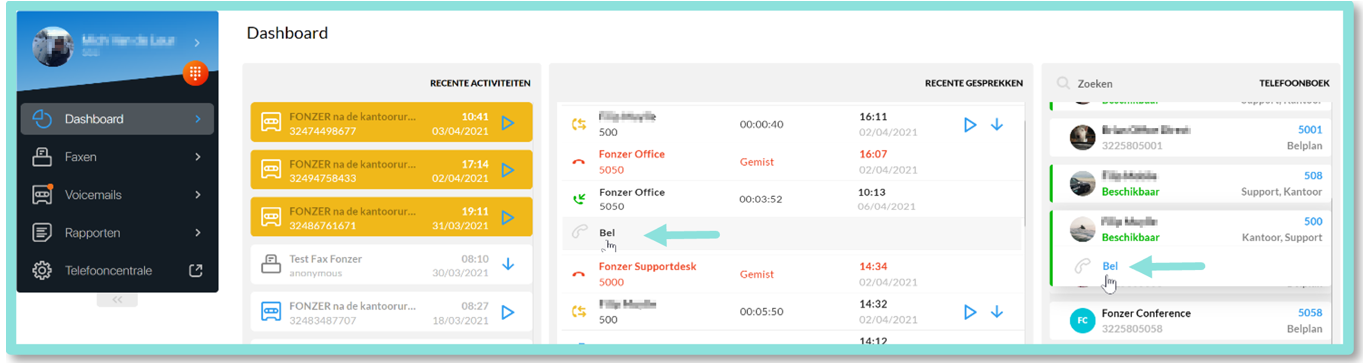Click the user profile photo in sidebar
This screenshot has height=363, width=1363.
coord(54,46)
